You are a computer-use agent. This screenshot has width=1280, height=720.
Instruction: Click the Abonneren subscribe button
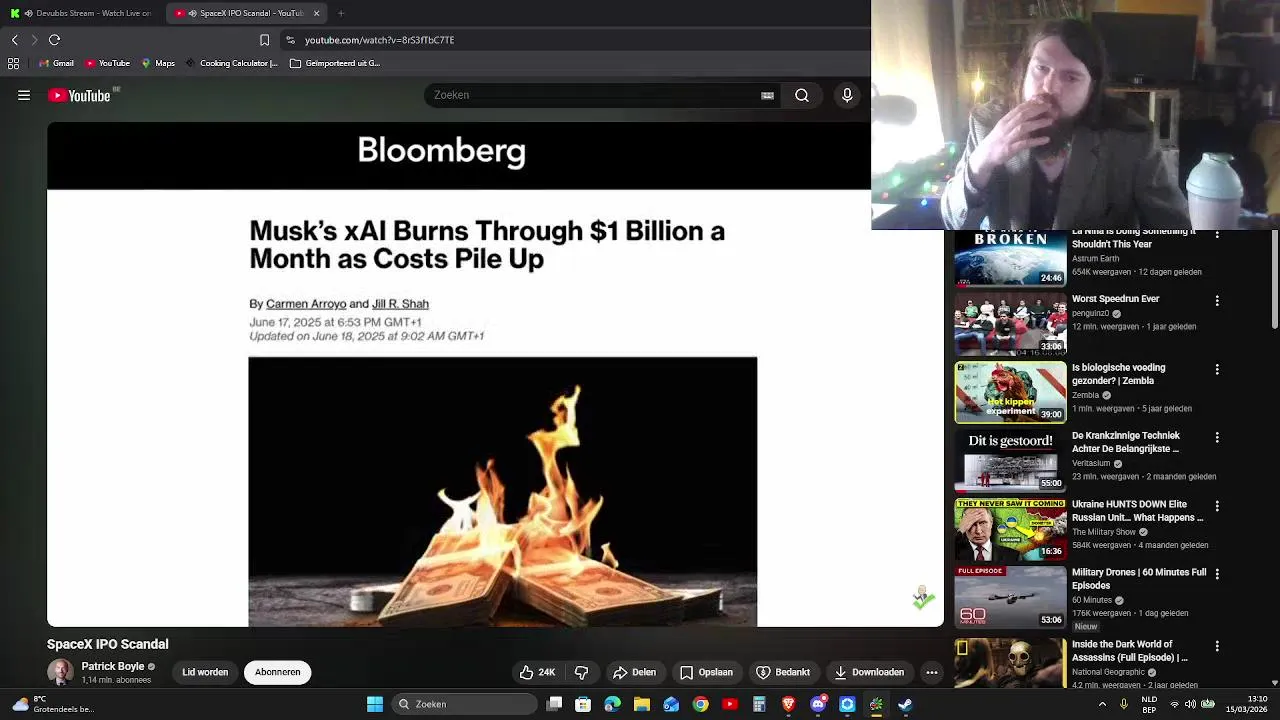pos(278,672)
